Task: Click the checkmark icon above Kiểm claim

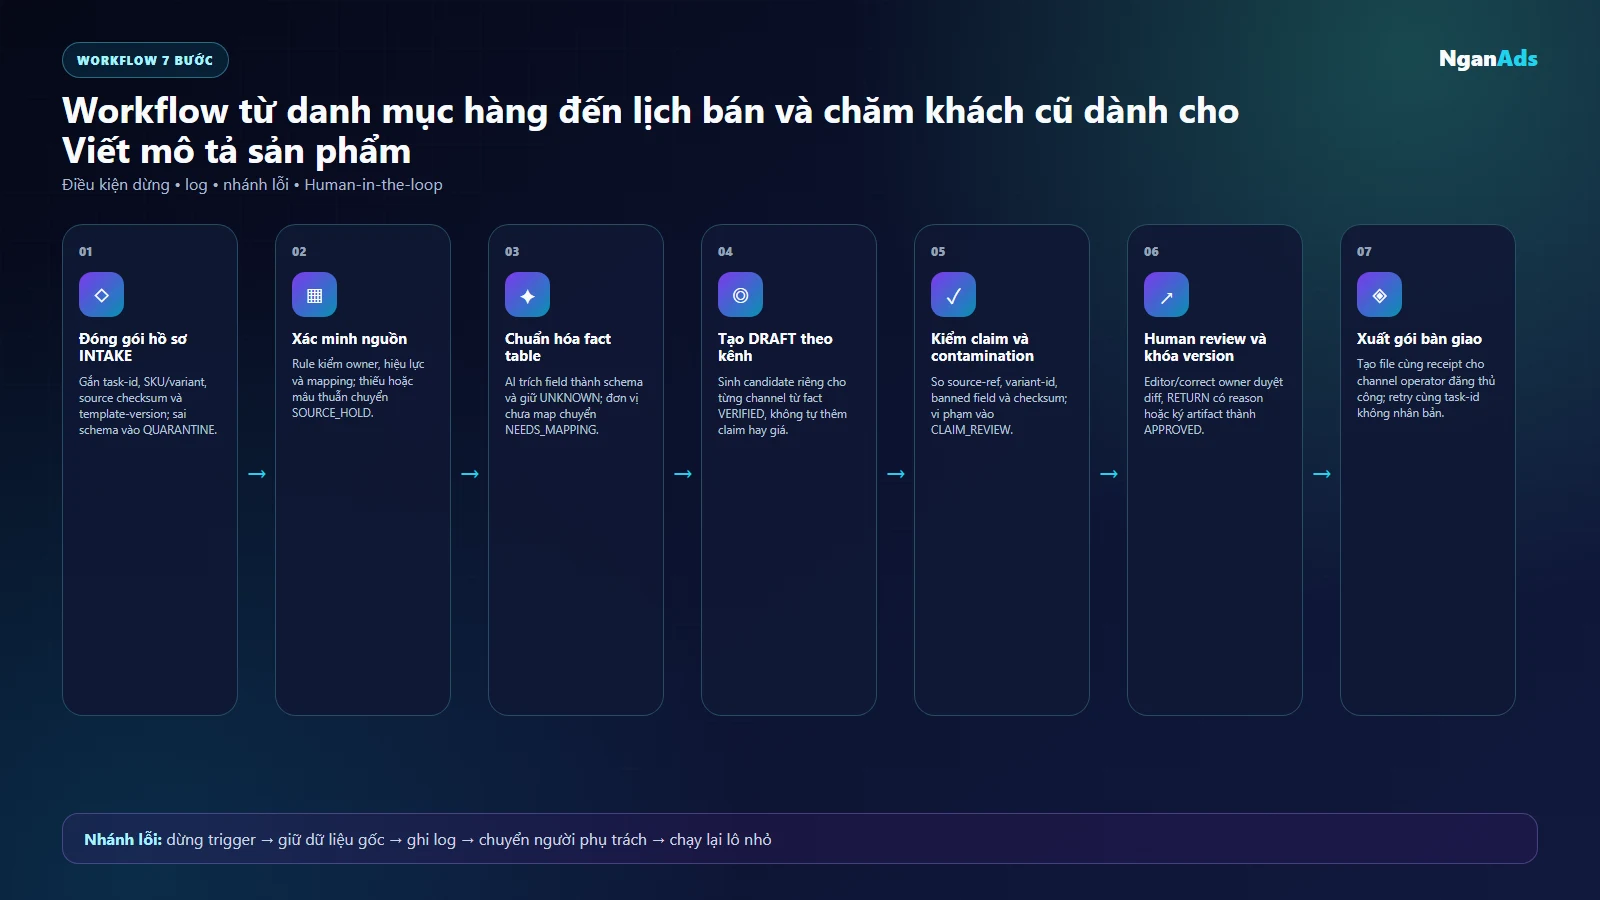Action: tap(953, 295)
